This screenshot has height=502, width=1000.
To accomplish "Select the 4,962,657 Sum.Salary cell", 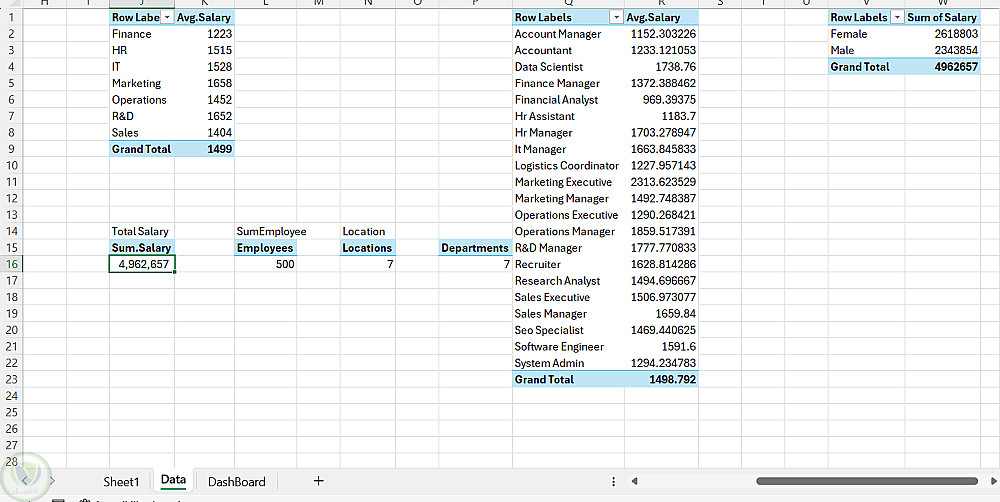I will click(142, 264).
